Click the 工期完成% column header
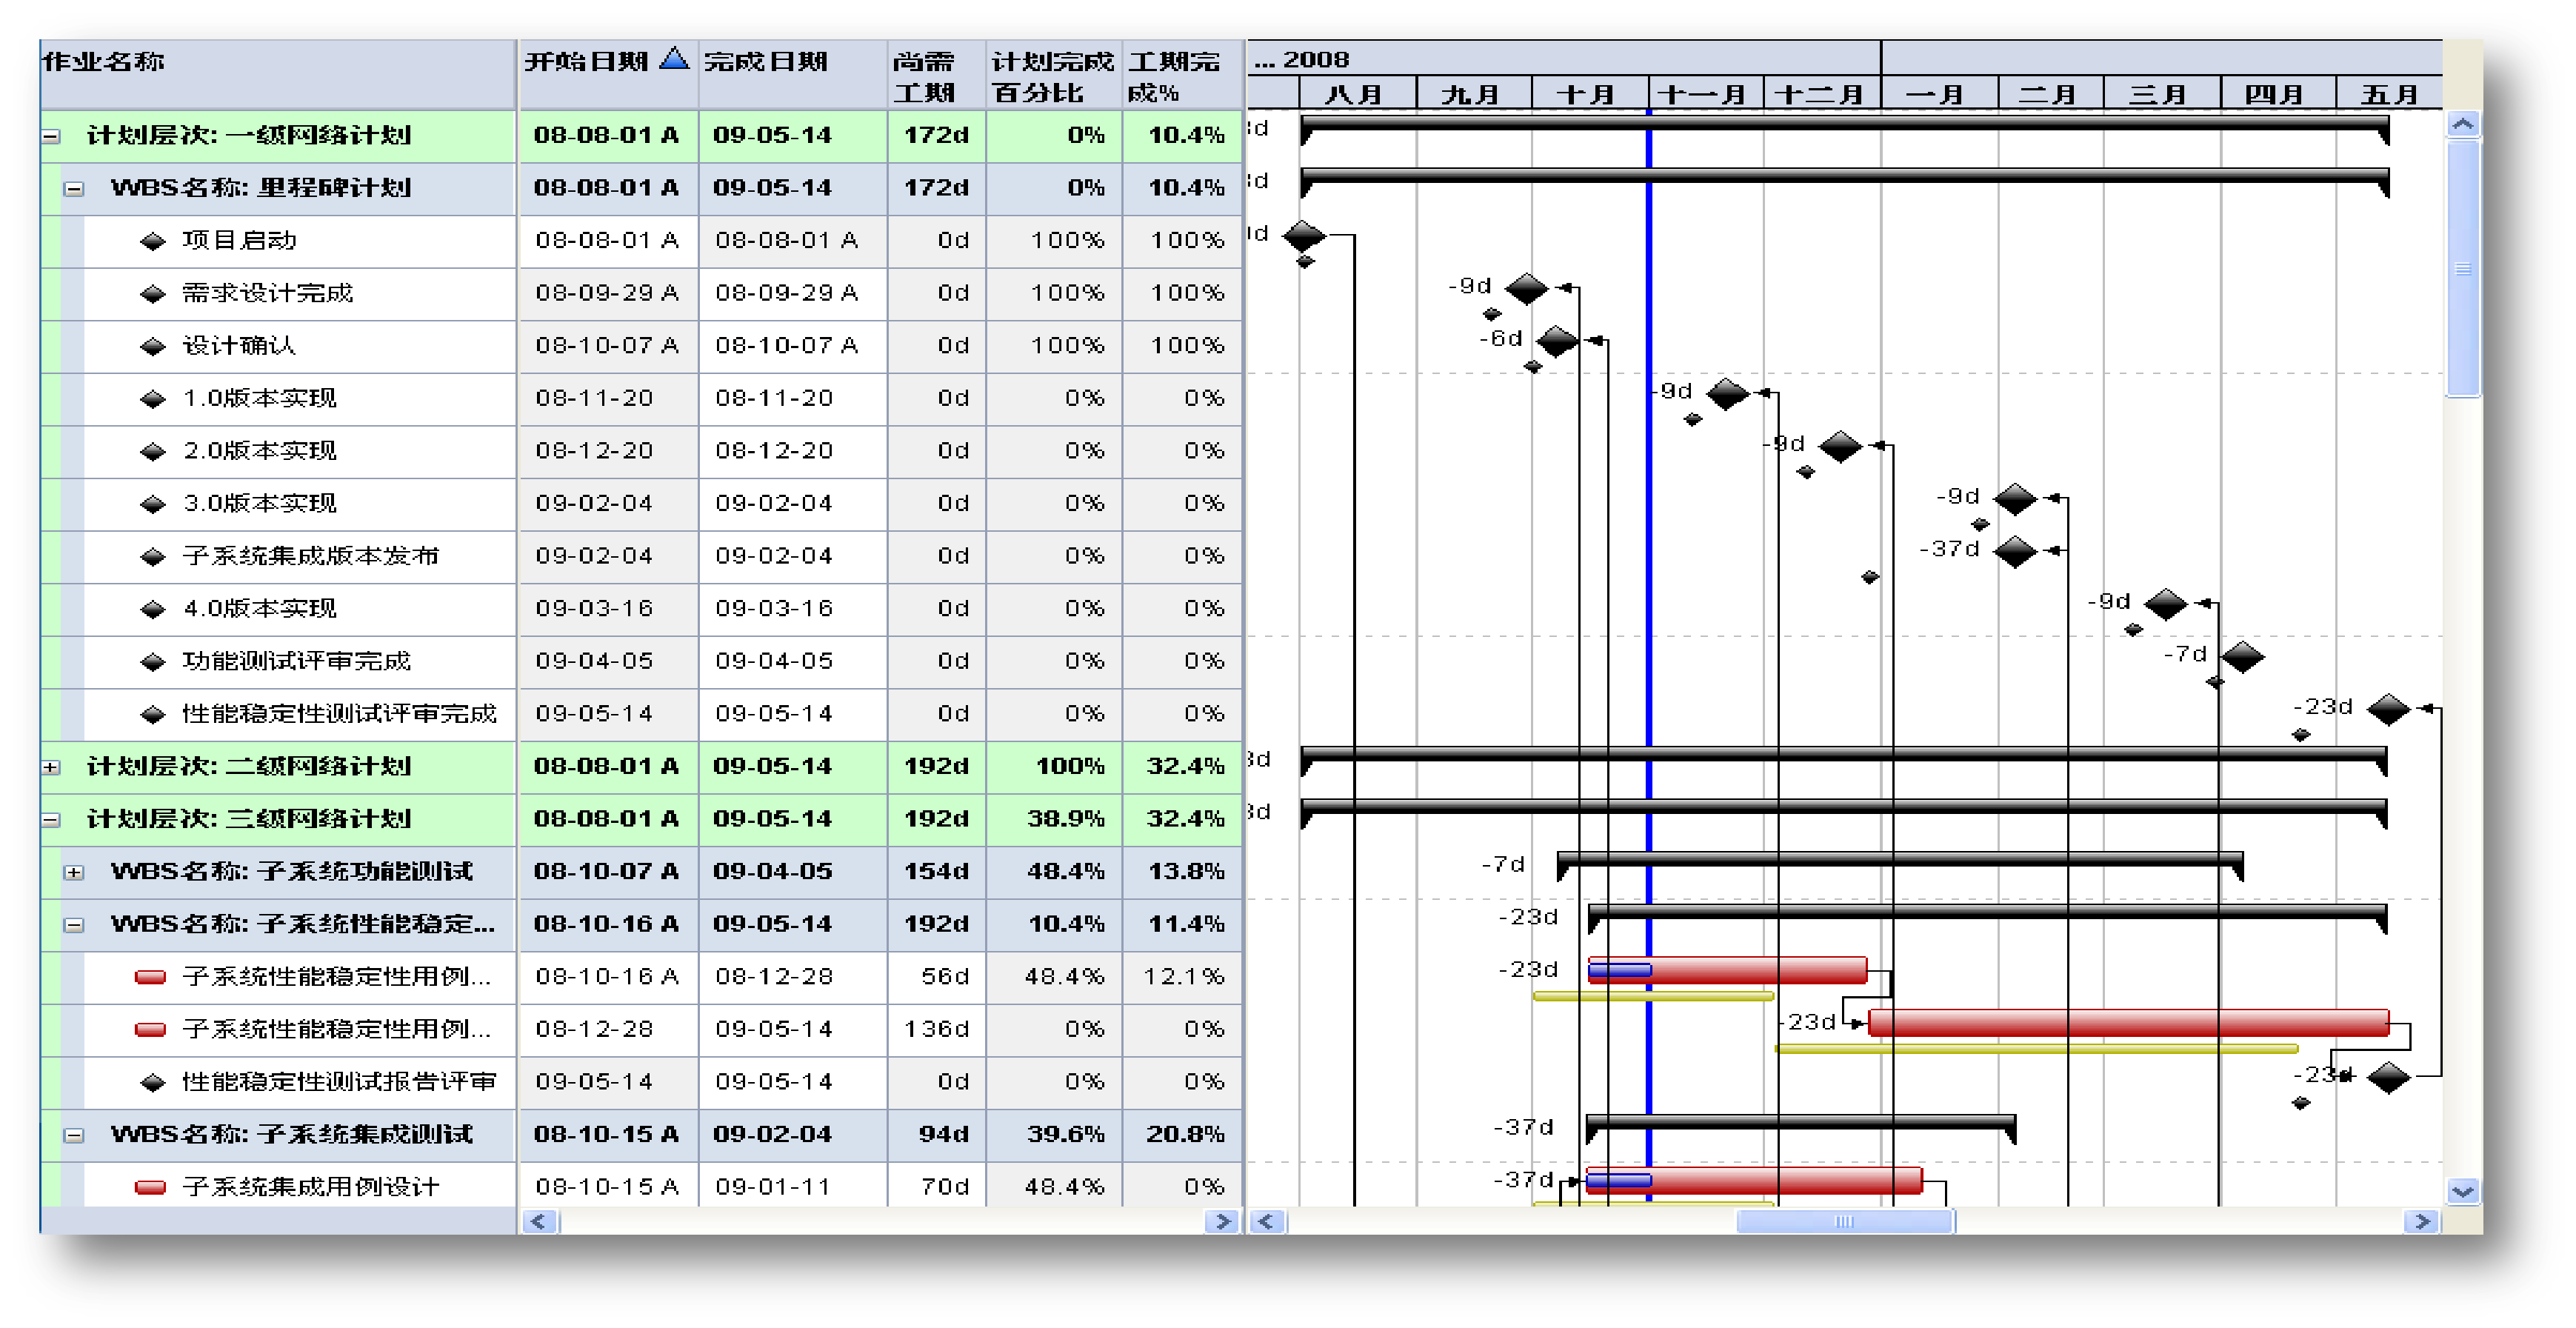The height and width of the screenshot is (1328, 2576). click(1182, 75)
